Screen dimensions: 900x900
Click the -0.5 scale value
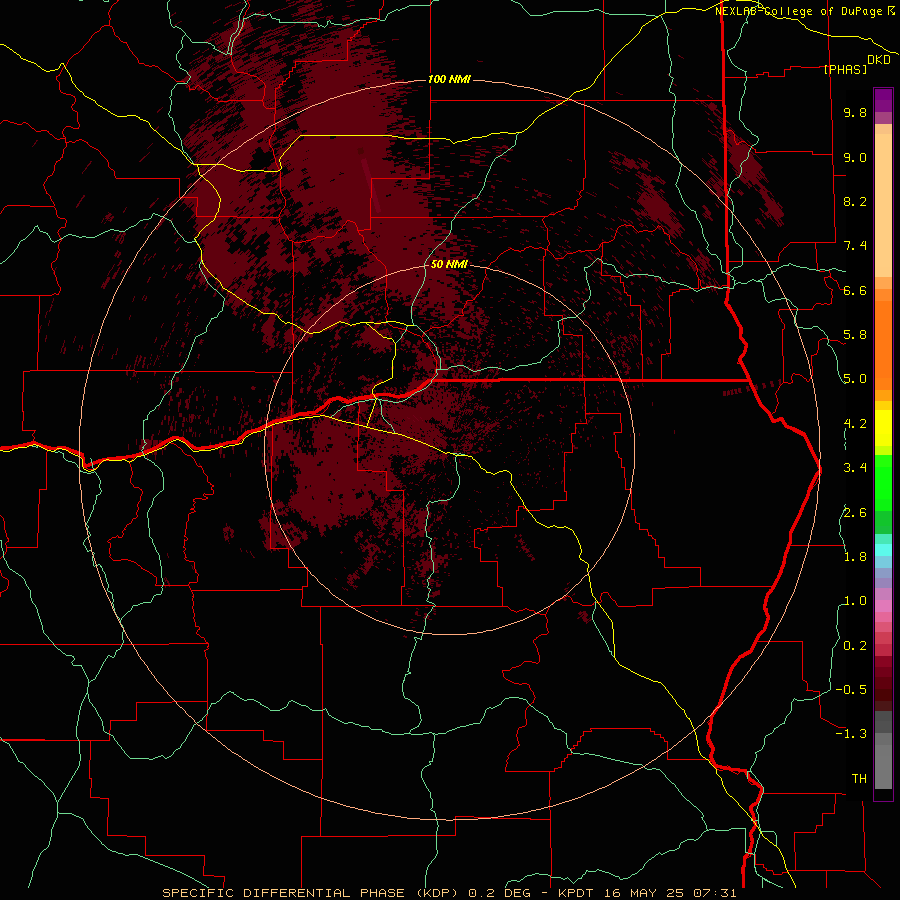(x=851, y=690)
